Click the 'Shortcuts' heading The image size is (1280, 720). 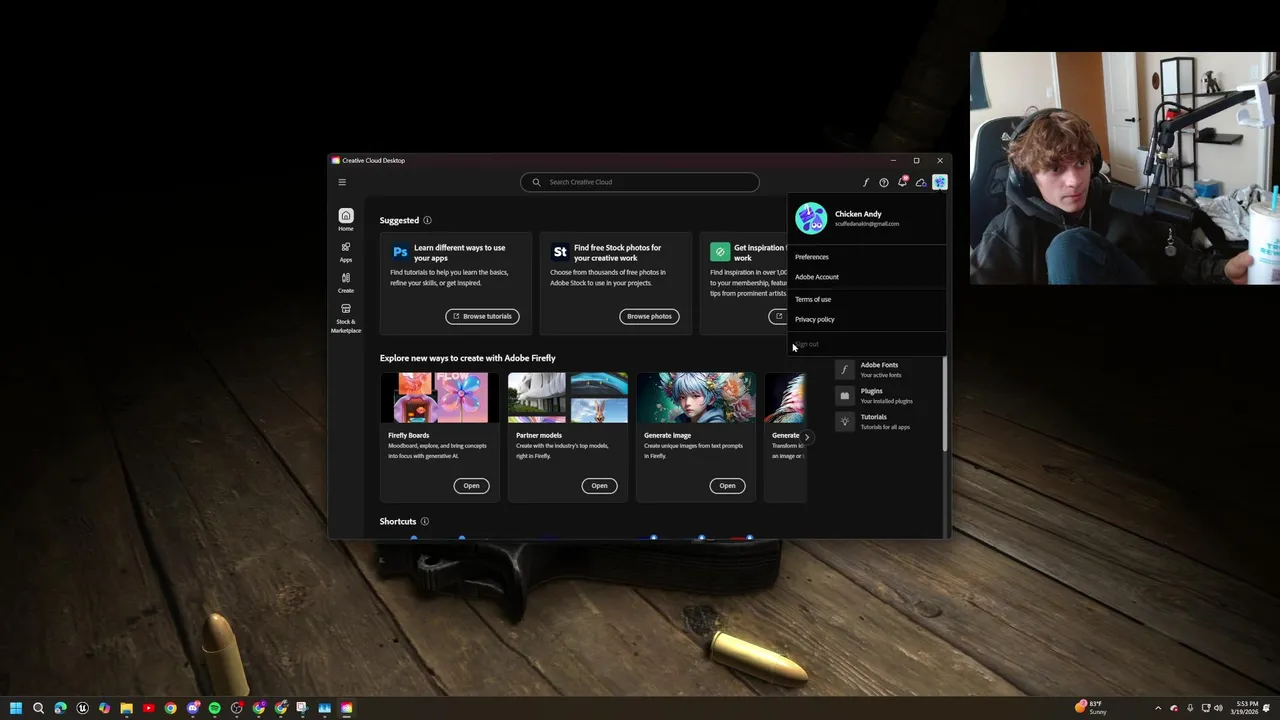click(x=398, y=521)
